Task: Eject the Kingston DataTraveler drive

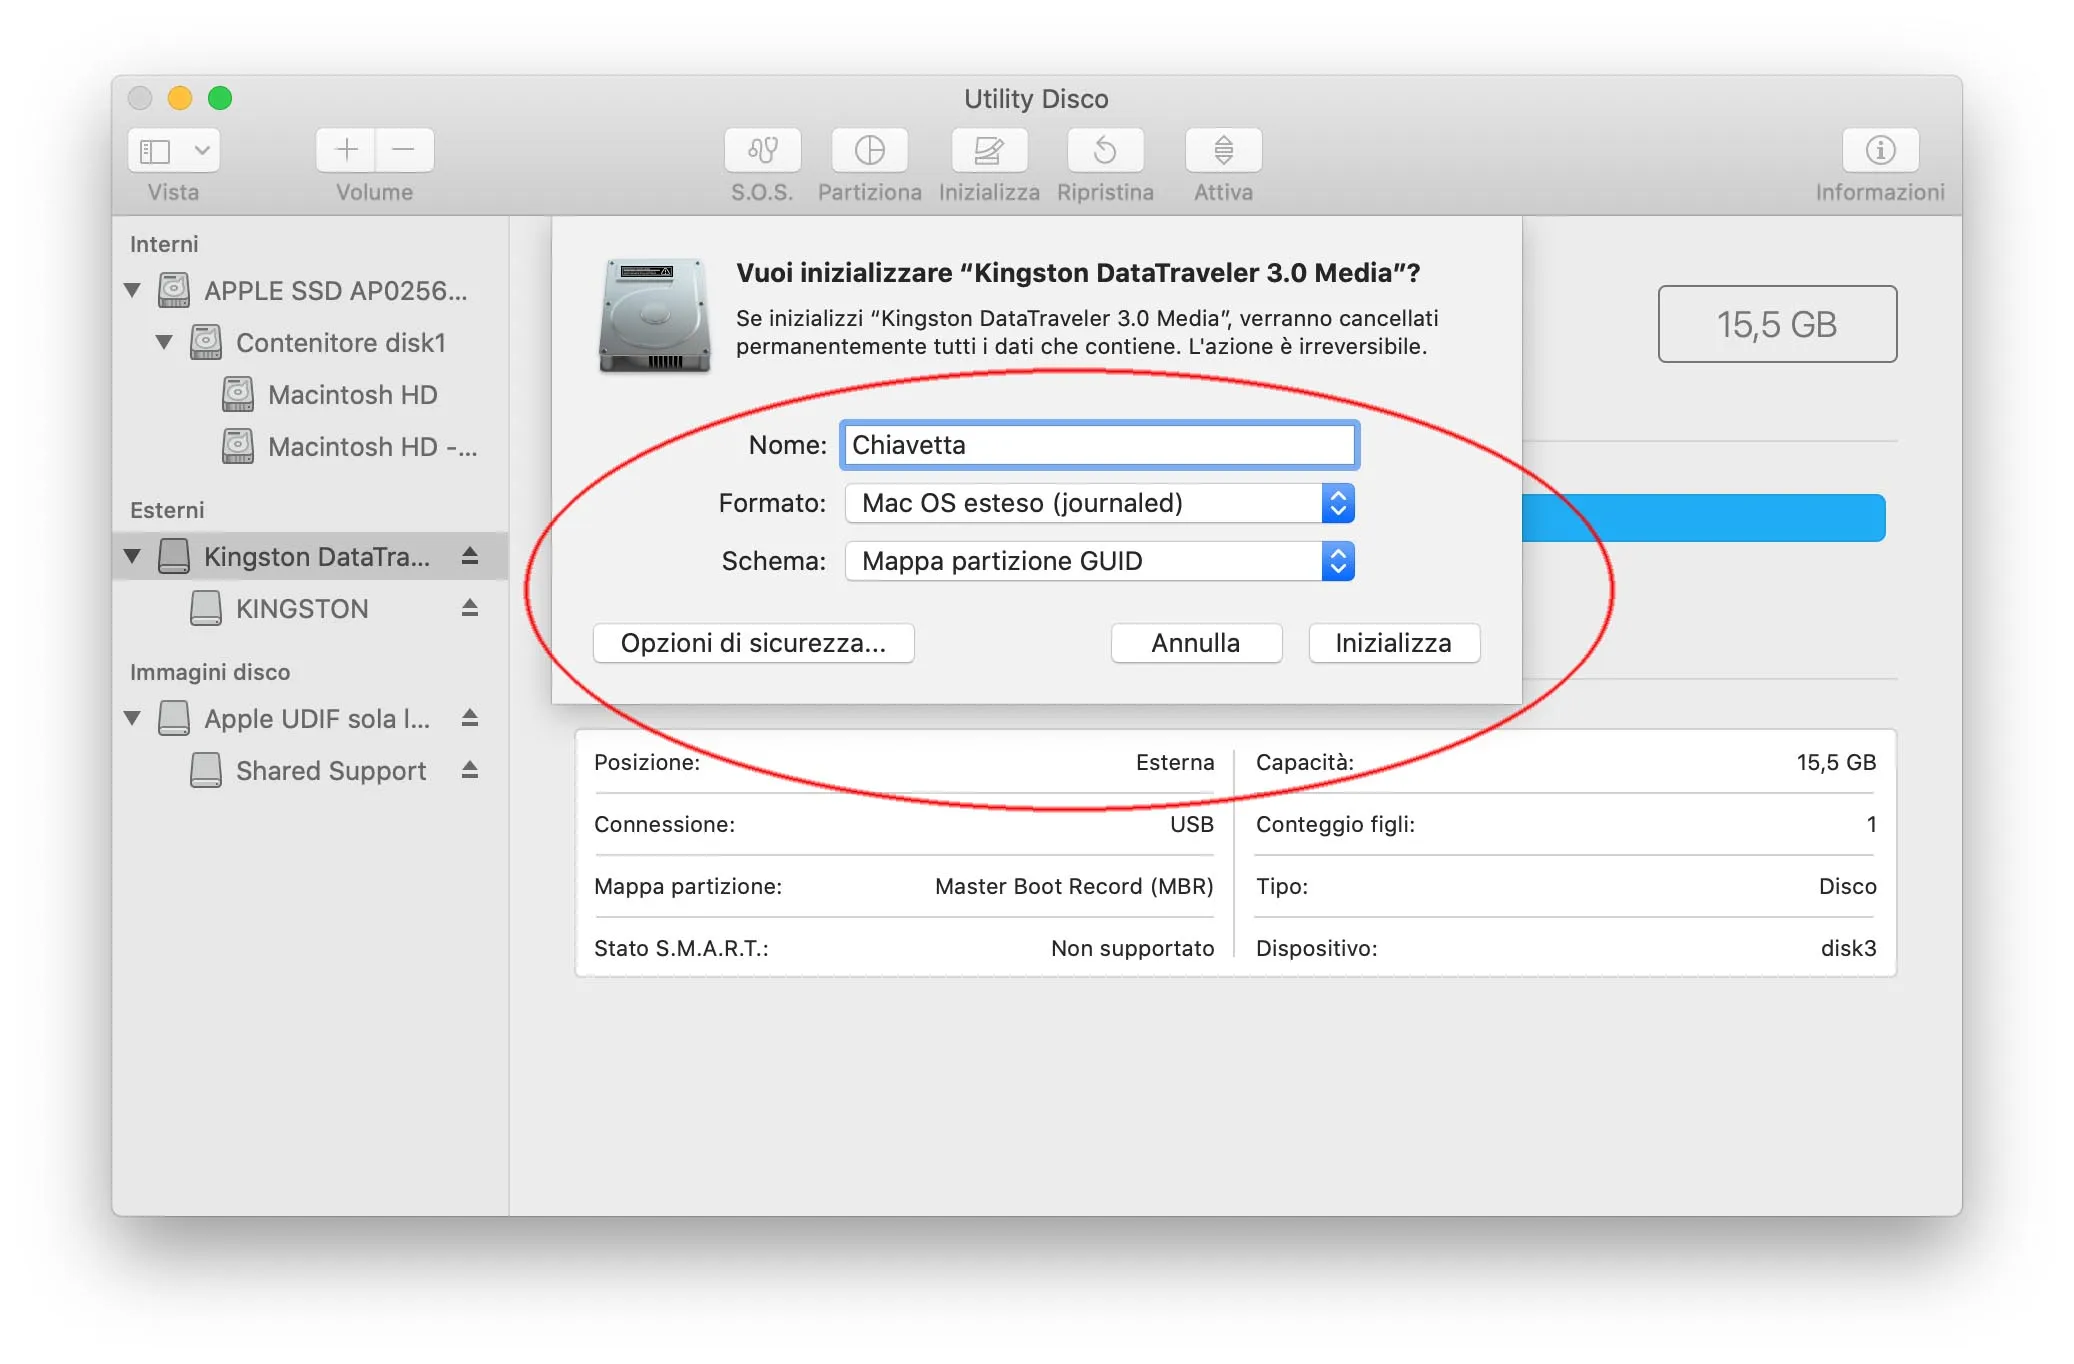Action: pyautogui.click(x=468, y=556)
